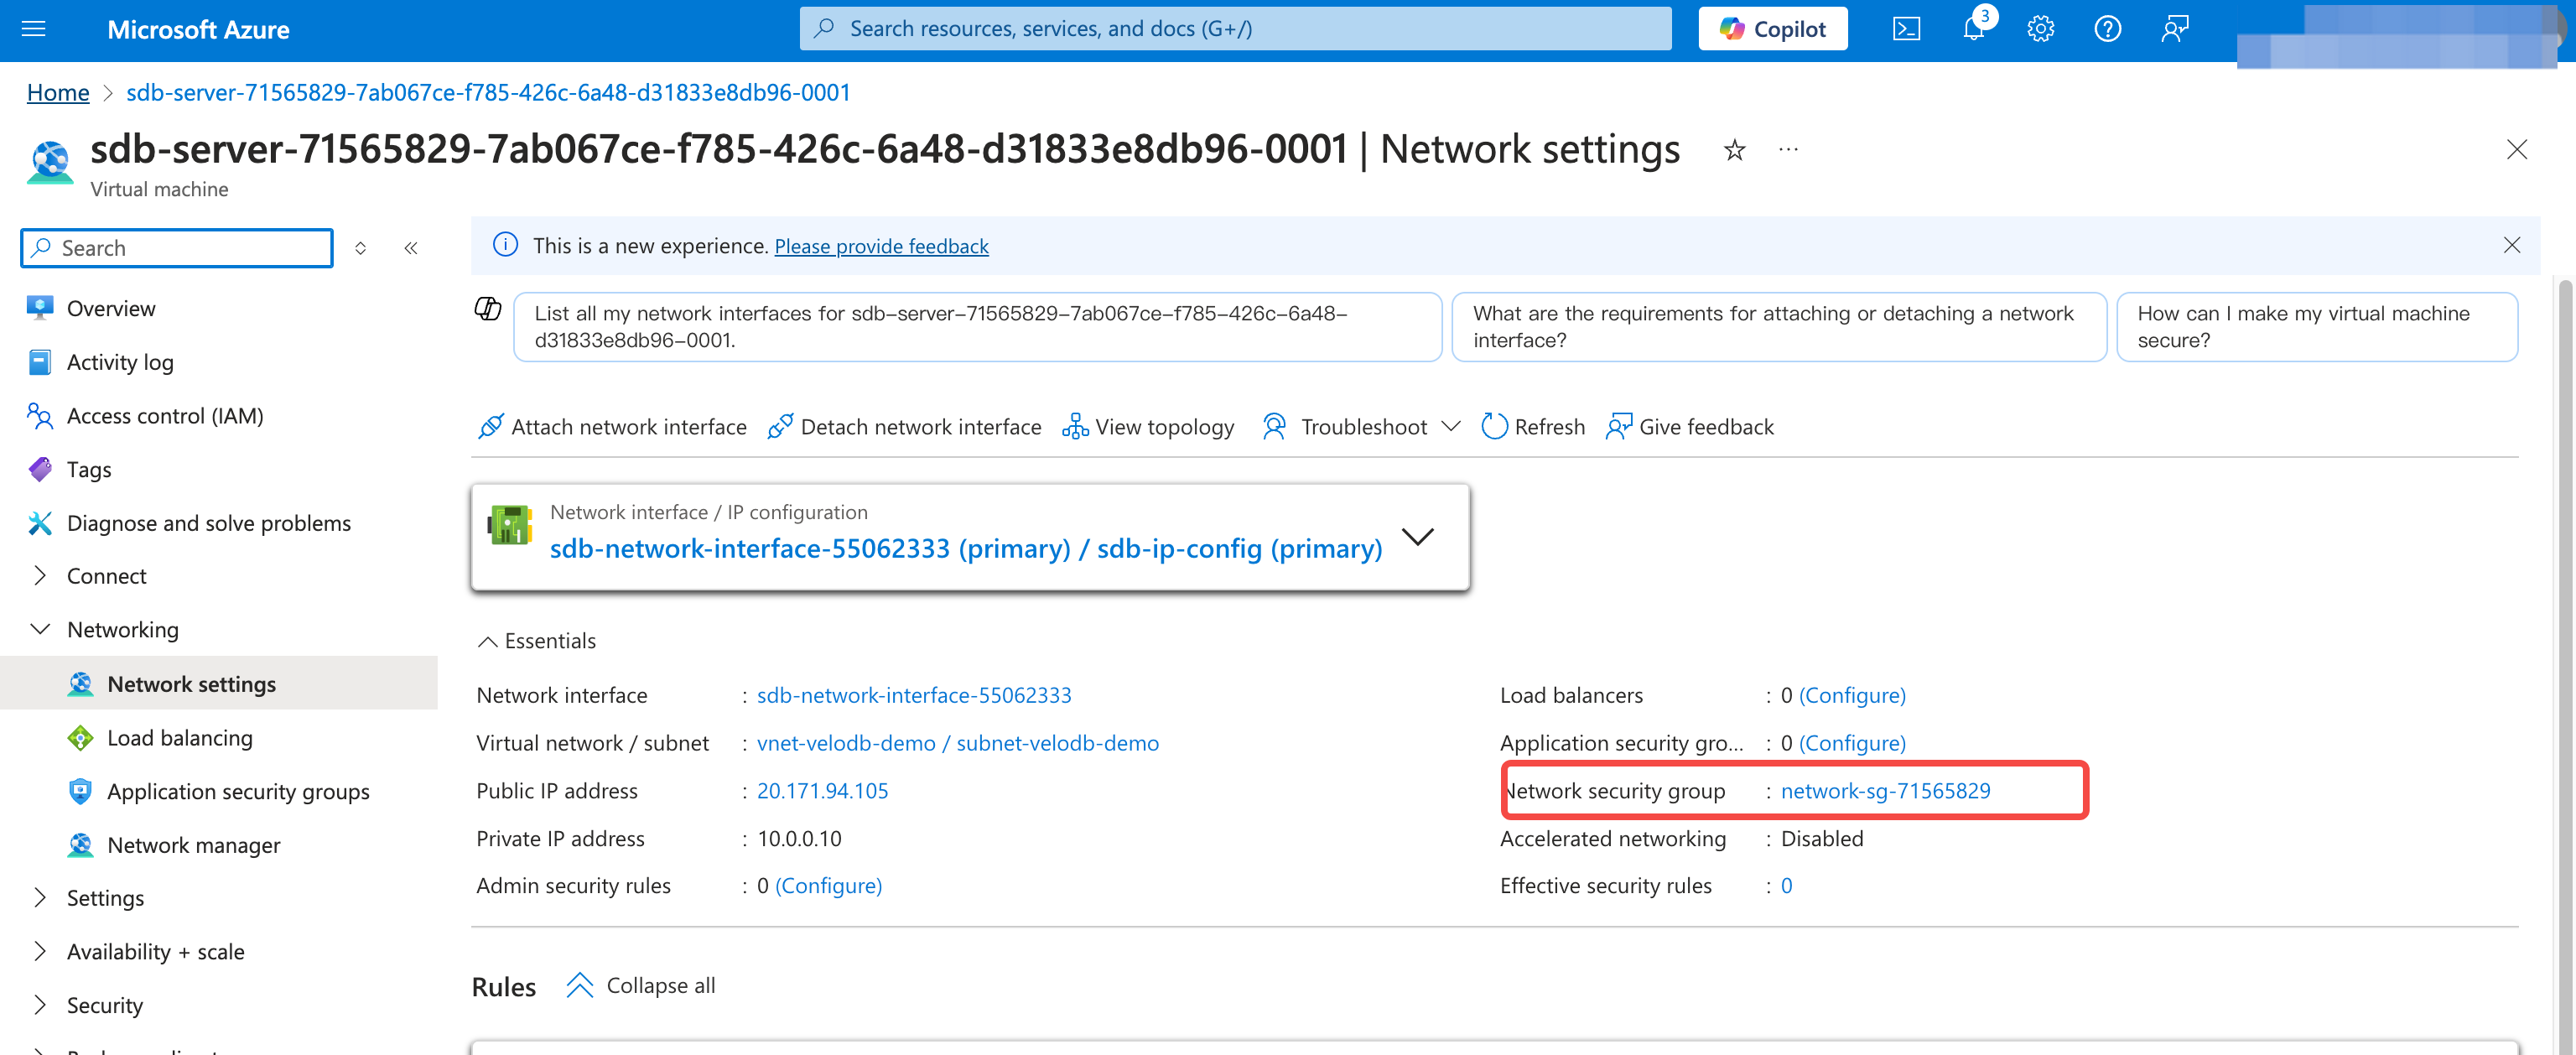Open Load balancing menu item
Viewport: 2576px width, 1055px height.
(179, 738)
